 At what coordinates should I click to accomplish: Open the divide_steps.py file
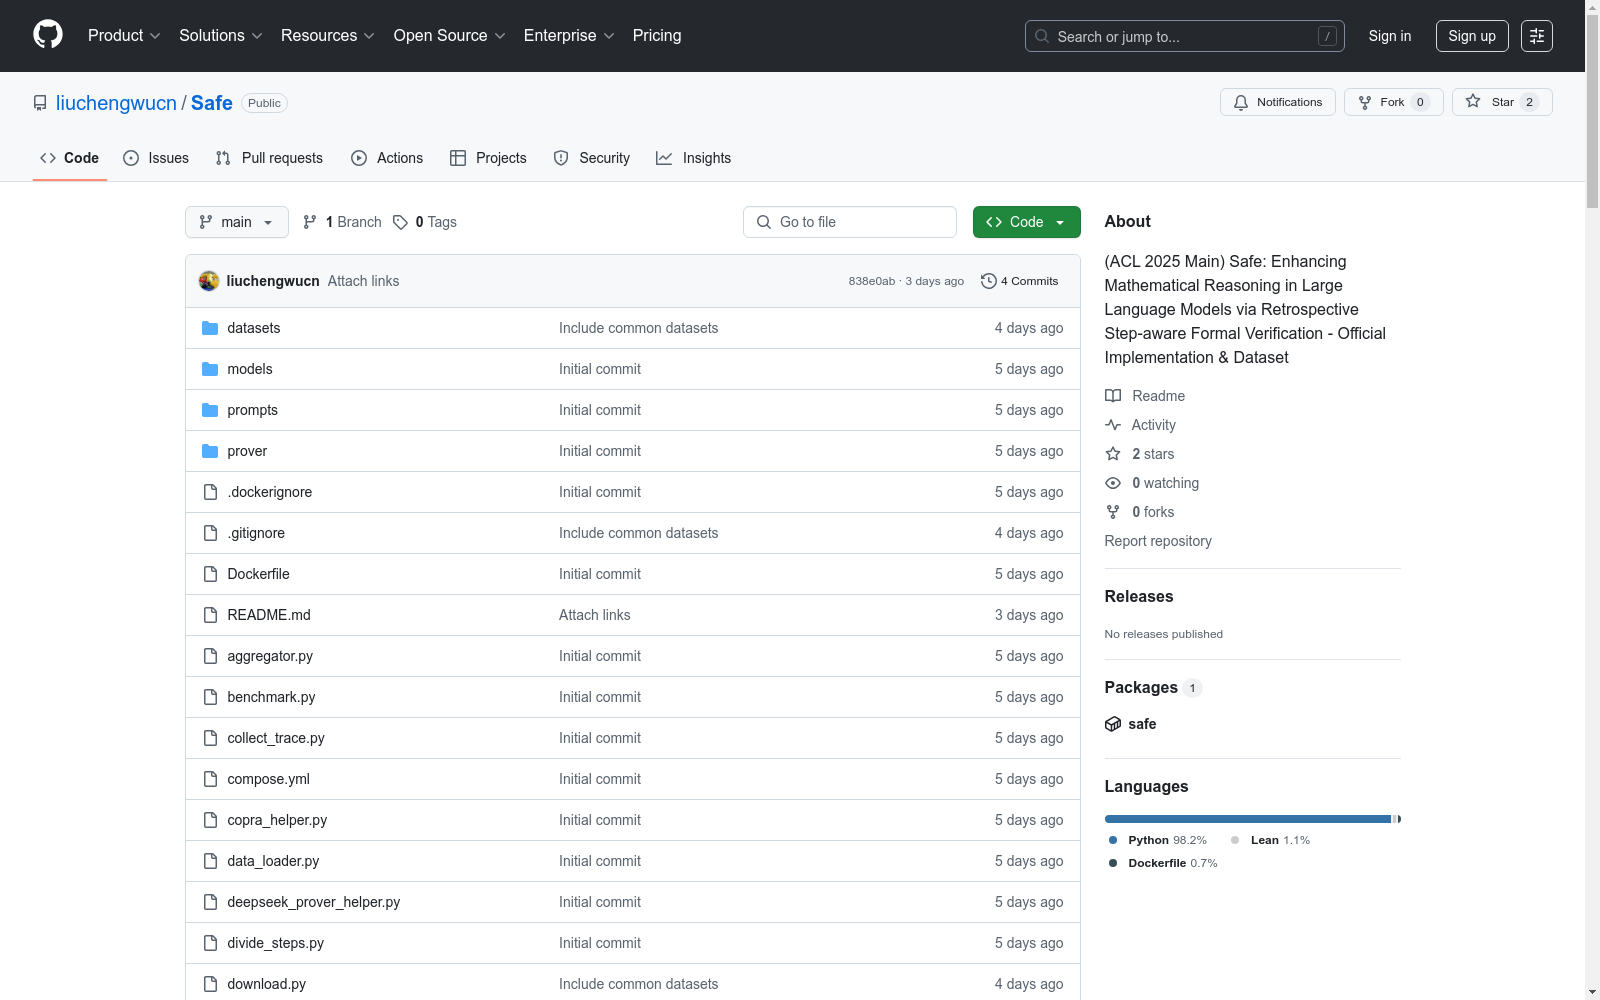point(276,943)
